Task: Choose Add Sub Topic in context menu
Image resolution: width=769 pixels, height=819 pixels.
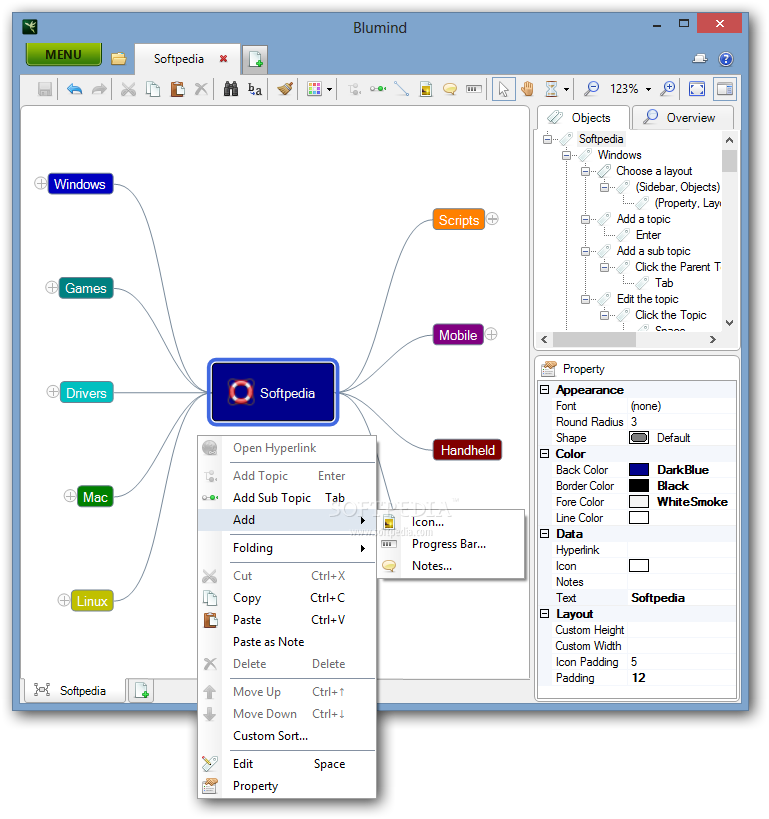Action: [x=287, y=498]
